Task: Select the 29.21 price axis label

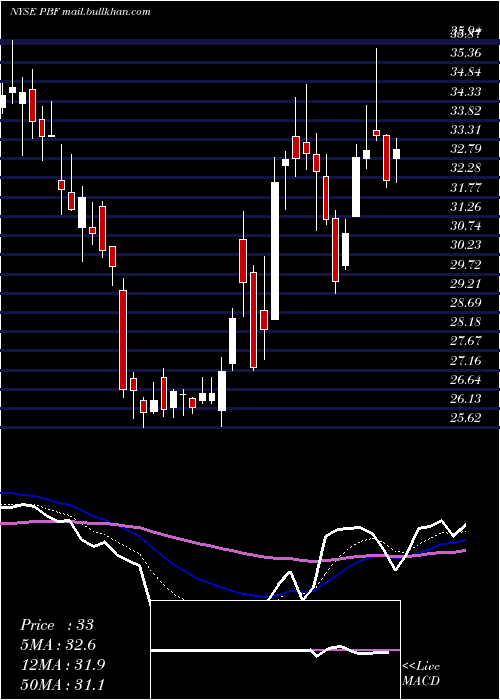Action: [x=466, y=283]
